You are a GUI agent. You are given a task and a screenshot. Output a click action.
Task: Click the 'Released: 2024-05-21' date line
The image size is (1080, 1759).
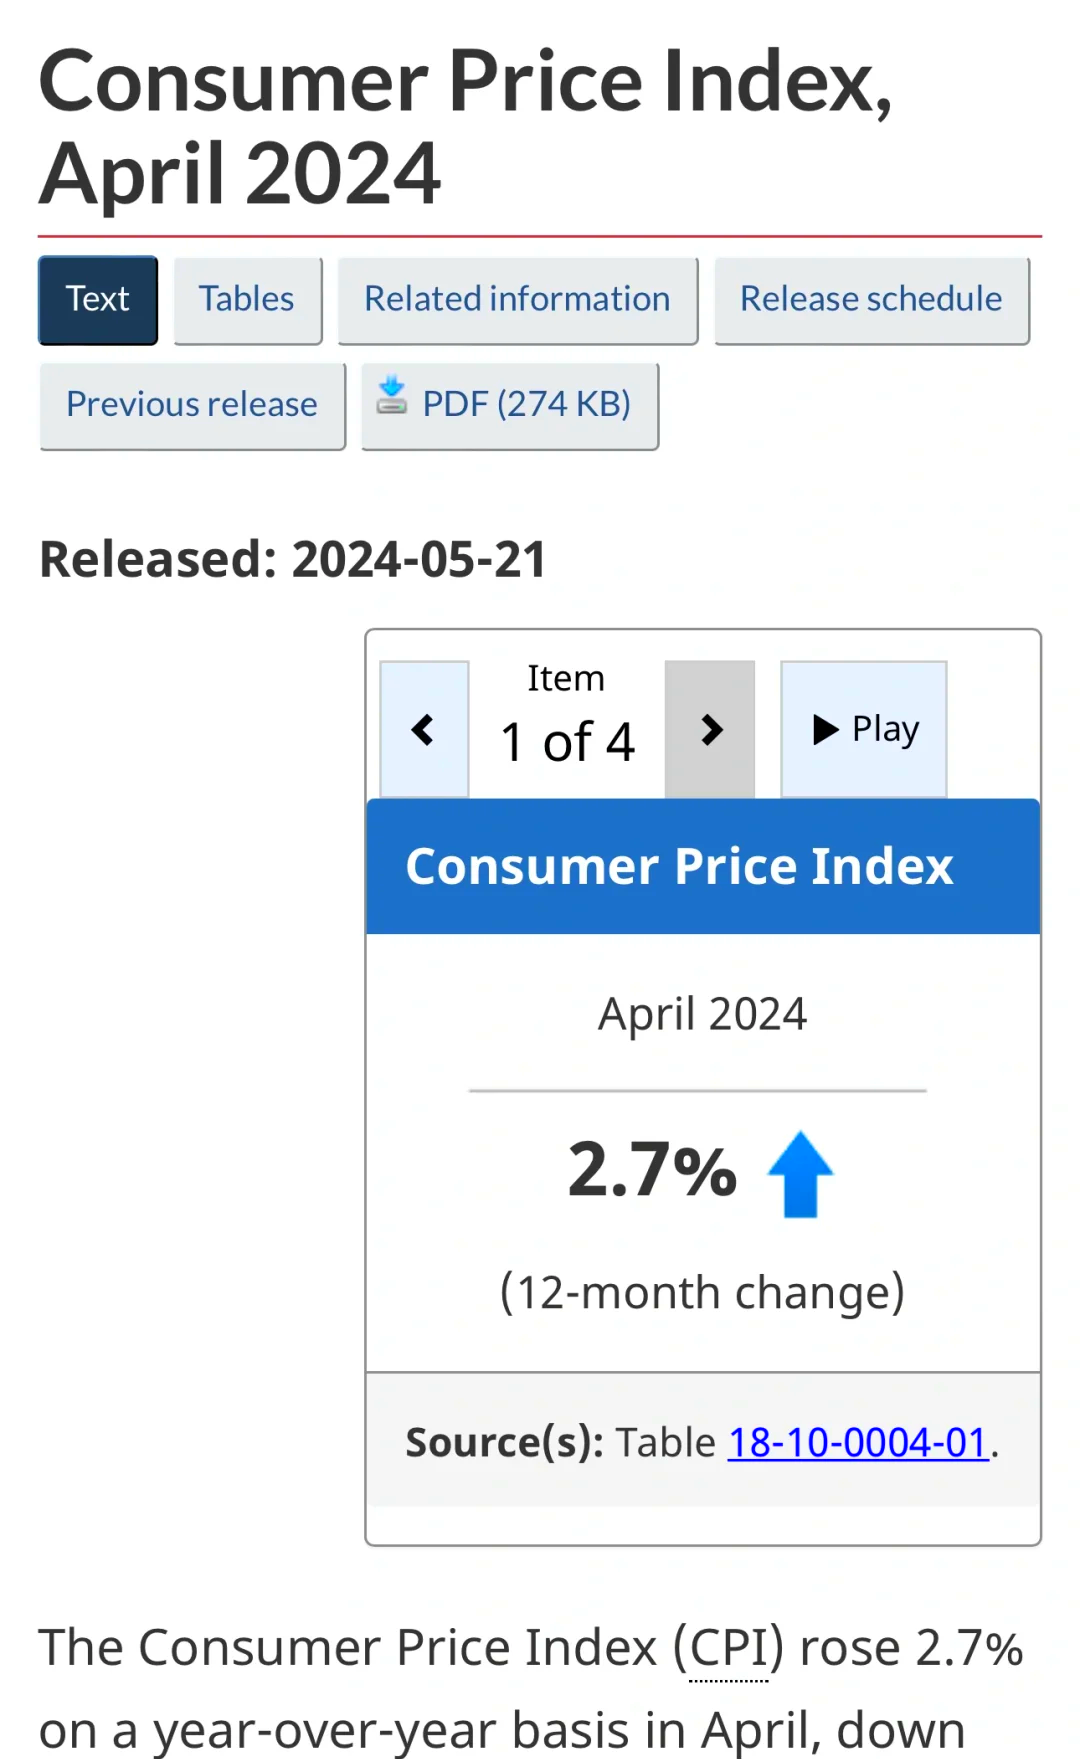coord(293,559)
